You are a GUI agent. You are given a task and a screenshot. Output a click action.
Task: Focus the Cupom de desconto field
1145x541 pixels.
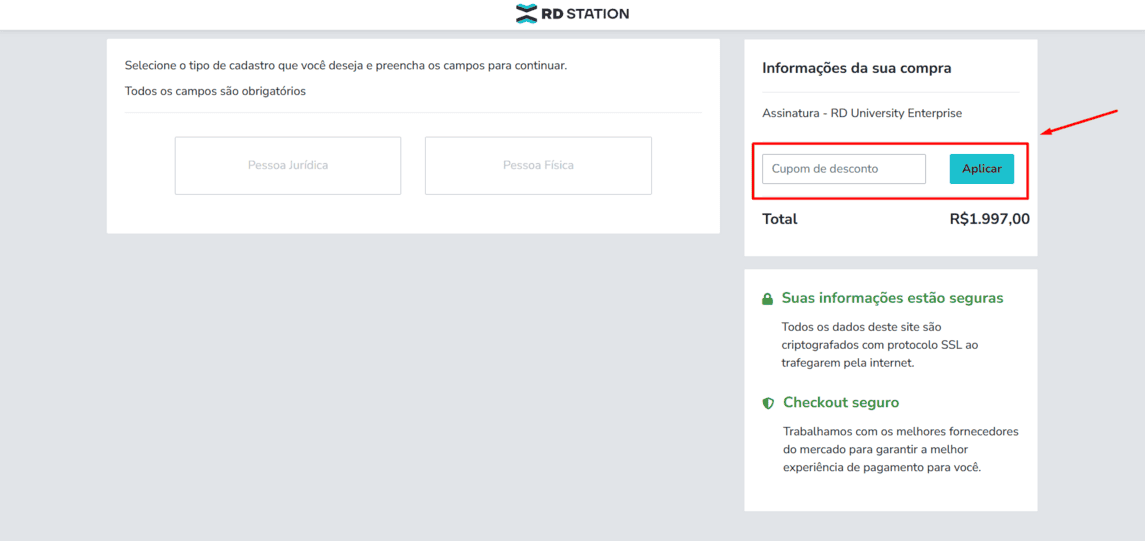(844, 169)
